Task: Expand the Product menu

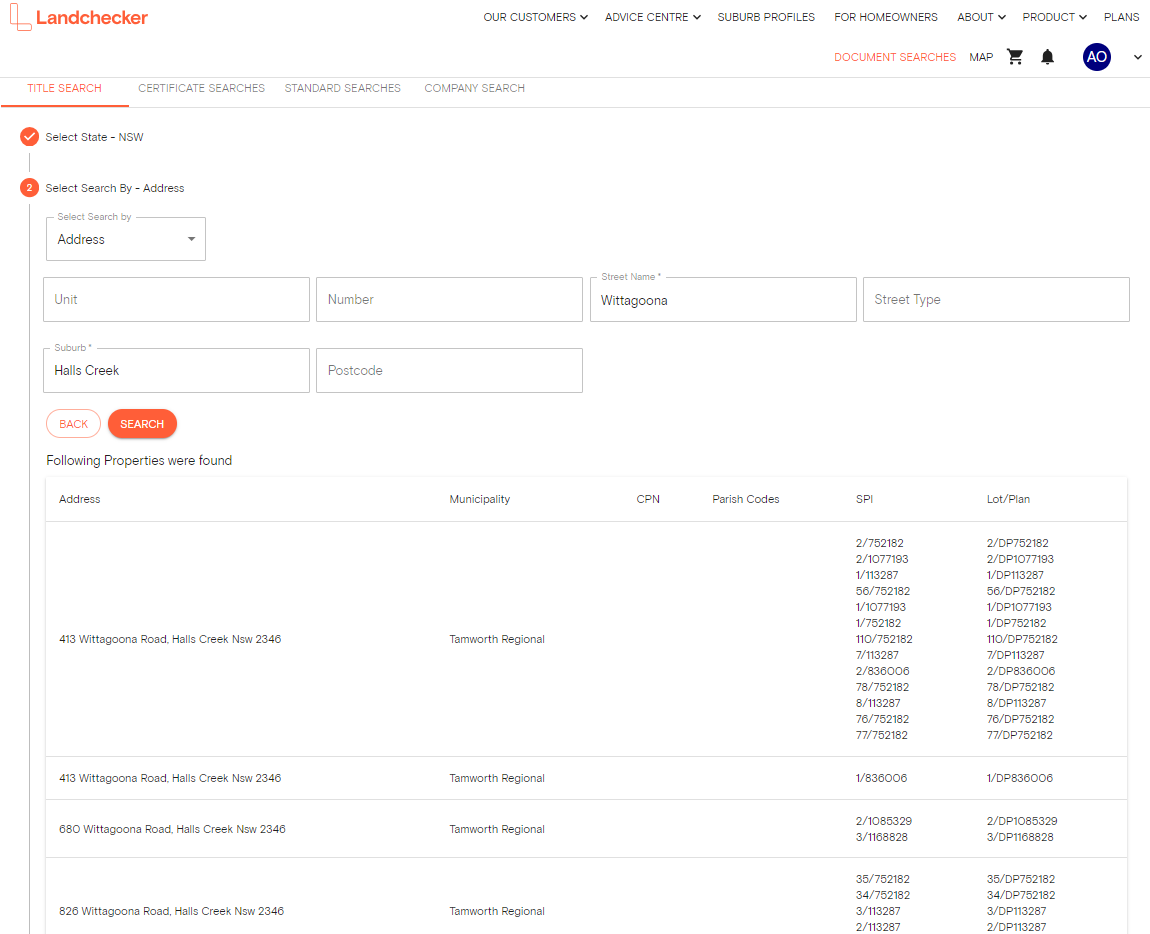Action: (1055, 17)
